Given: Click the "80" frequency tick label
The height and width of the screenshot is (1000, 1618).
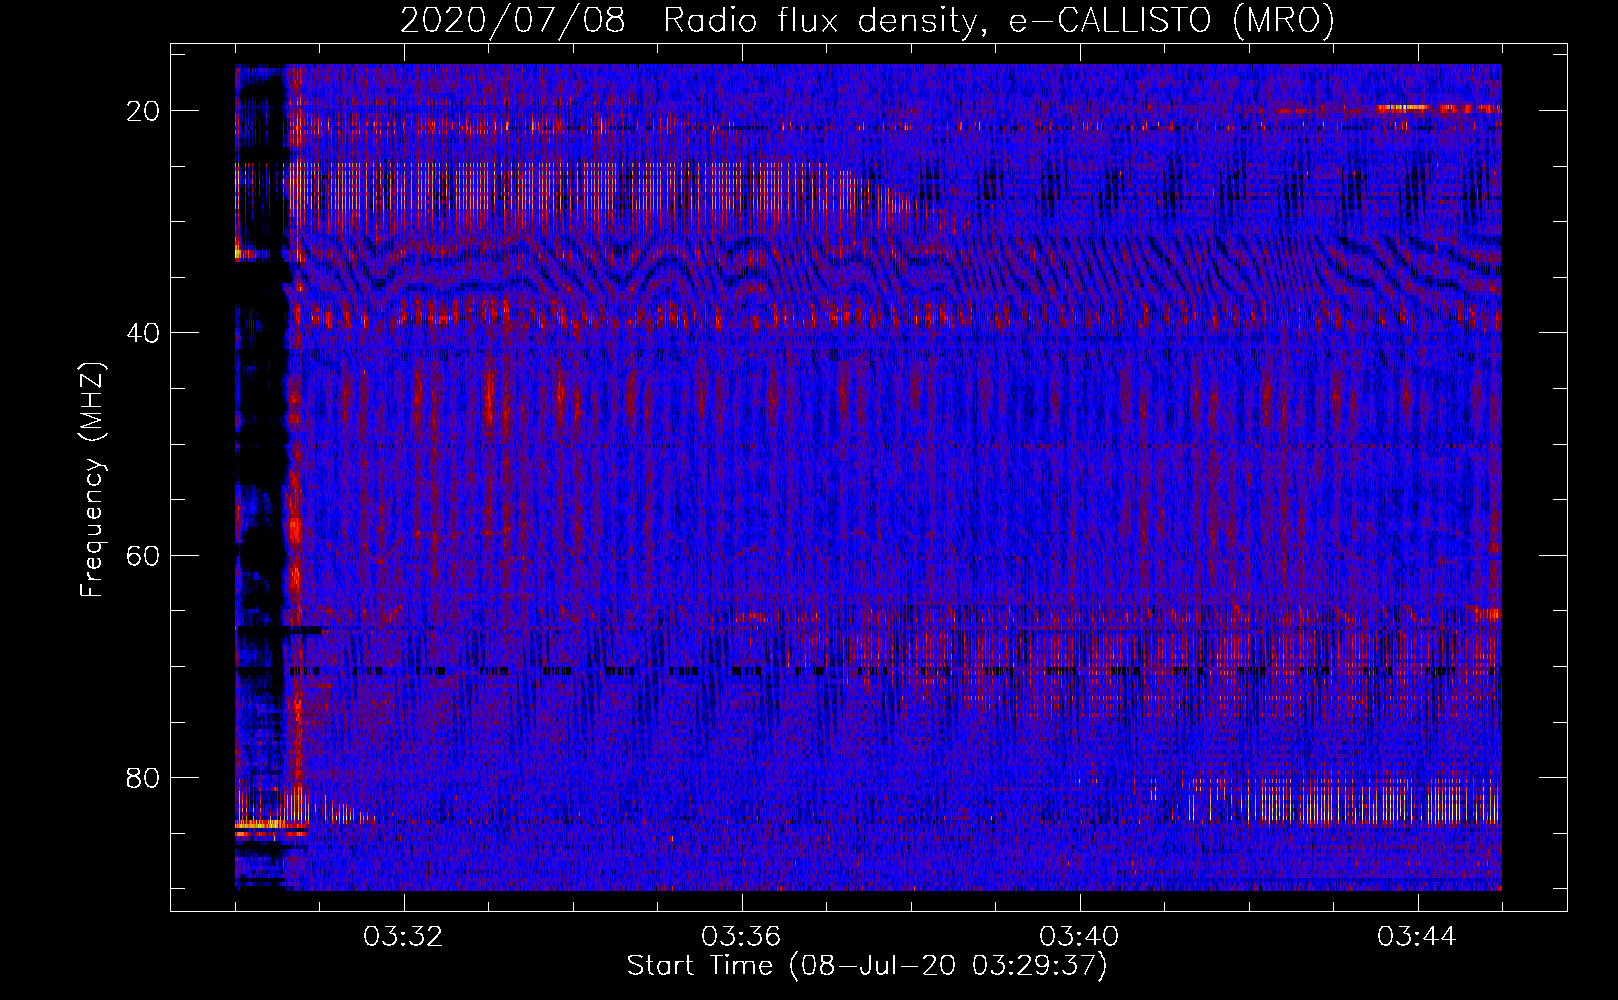Looking at the screenshot, I should click(144, 777).
